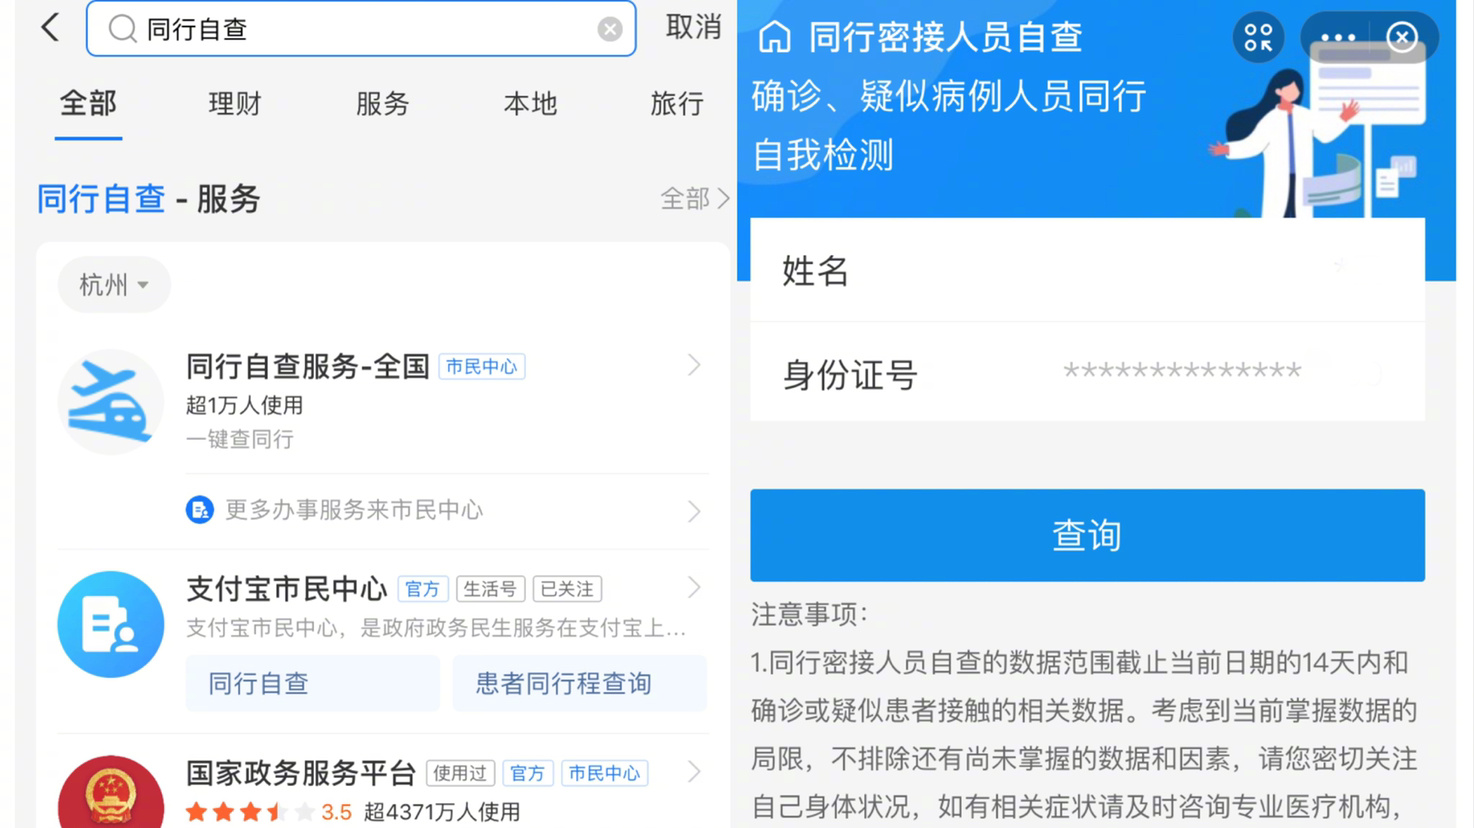Image resolution: width=1474 pixels, height=828 pixels.
Task: Switch to the 服务 tab
Action: coord(383,103)
